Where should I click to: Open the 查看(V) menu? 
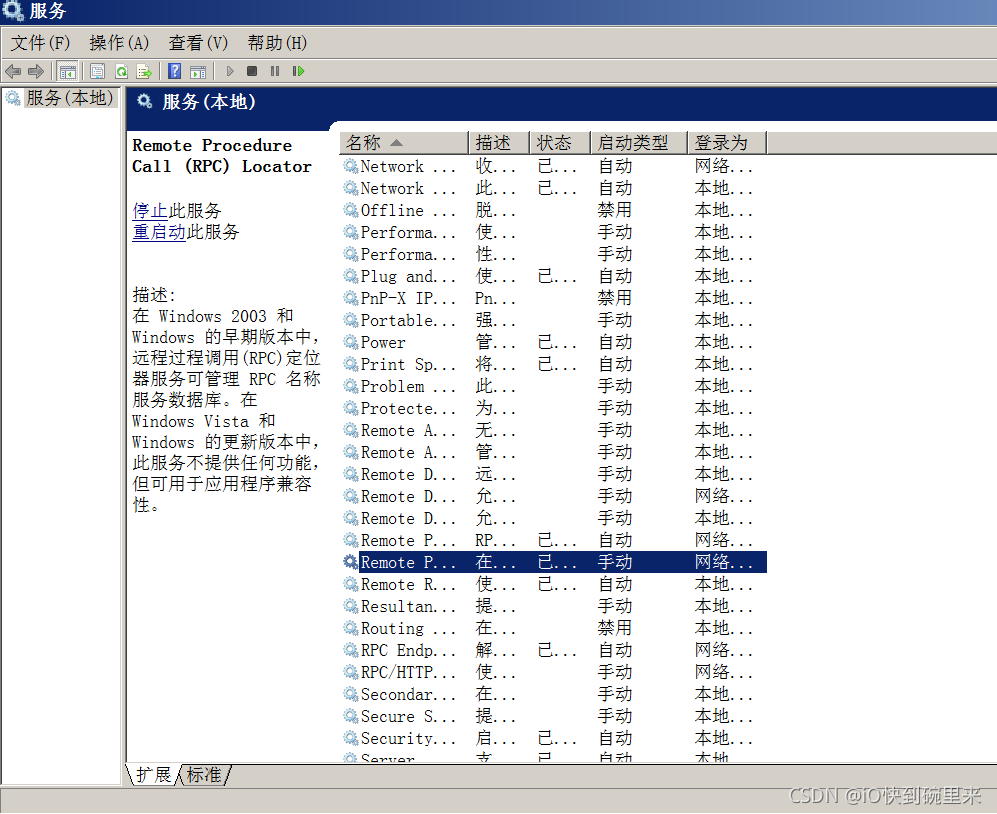(x=198, y=43)
